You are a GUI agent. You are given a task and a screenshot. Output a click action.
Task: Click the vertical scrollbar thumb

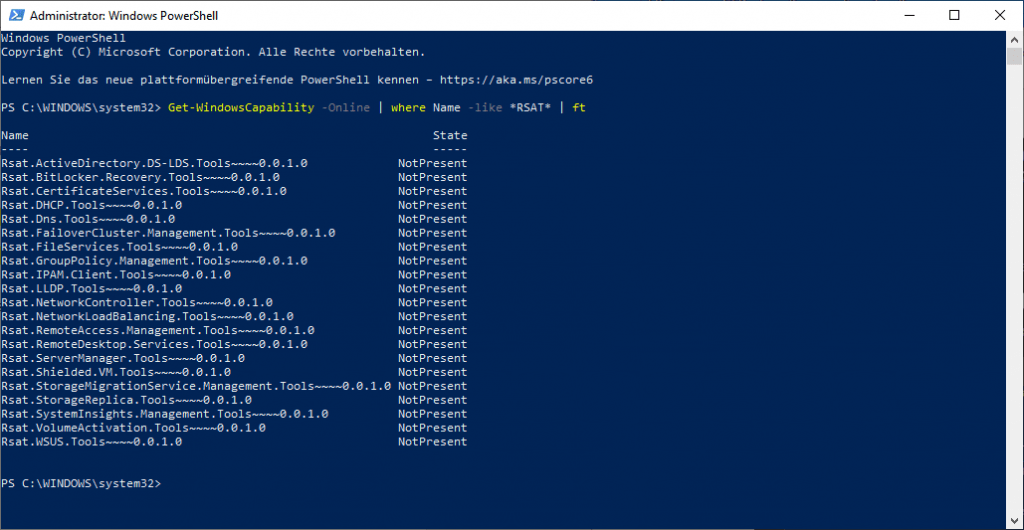(1015, 57)
